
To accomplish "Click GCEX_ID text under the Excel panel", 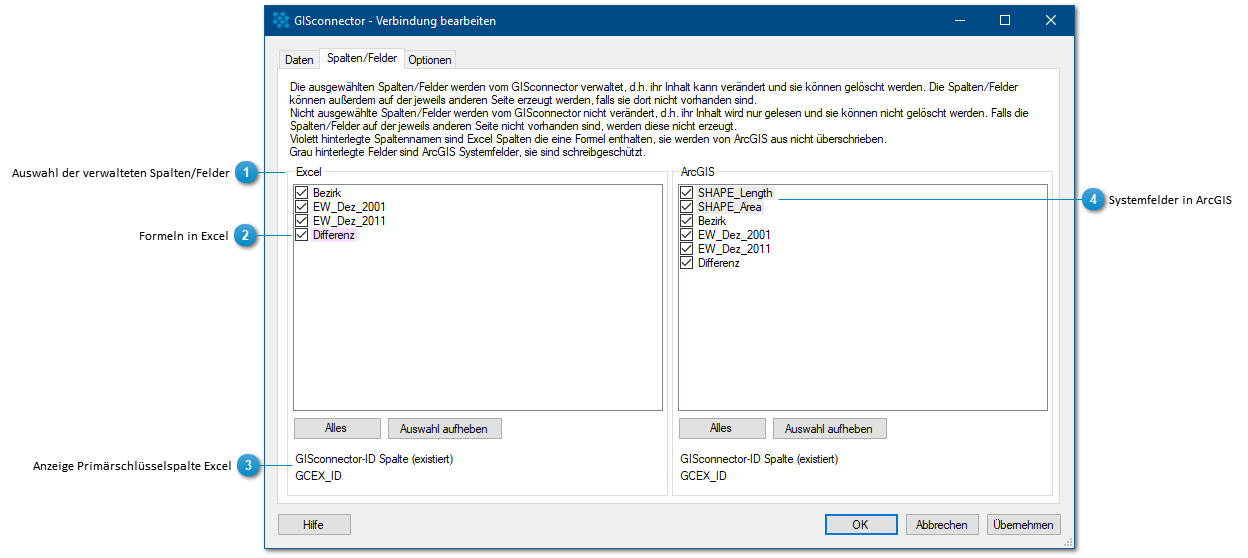I will pyautogui.click(x=319, y=476).
